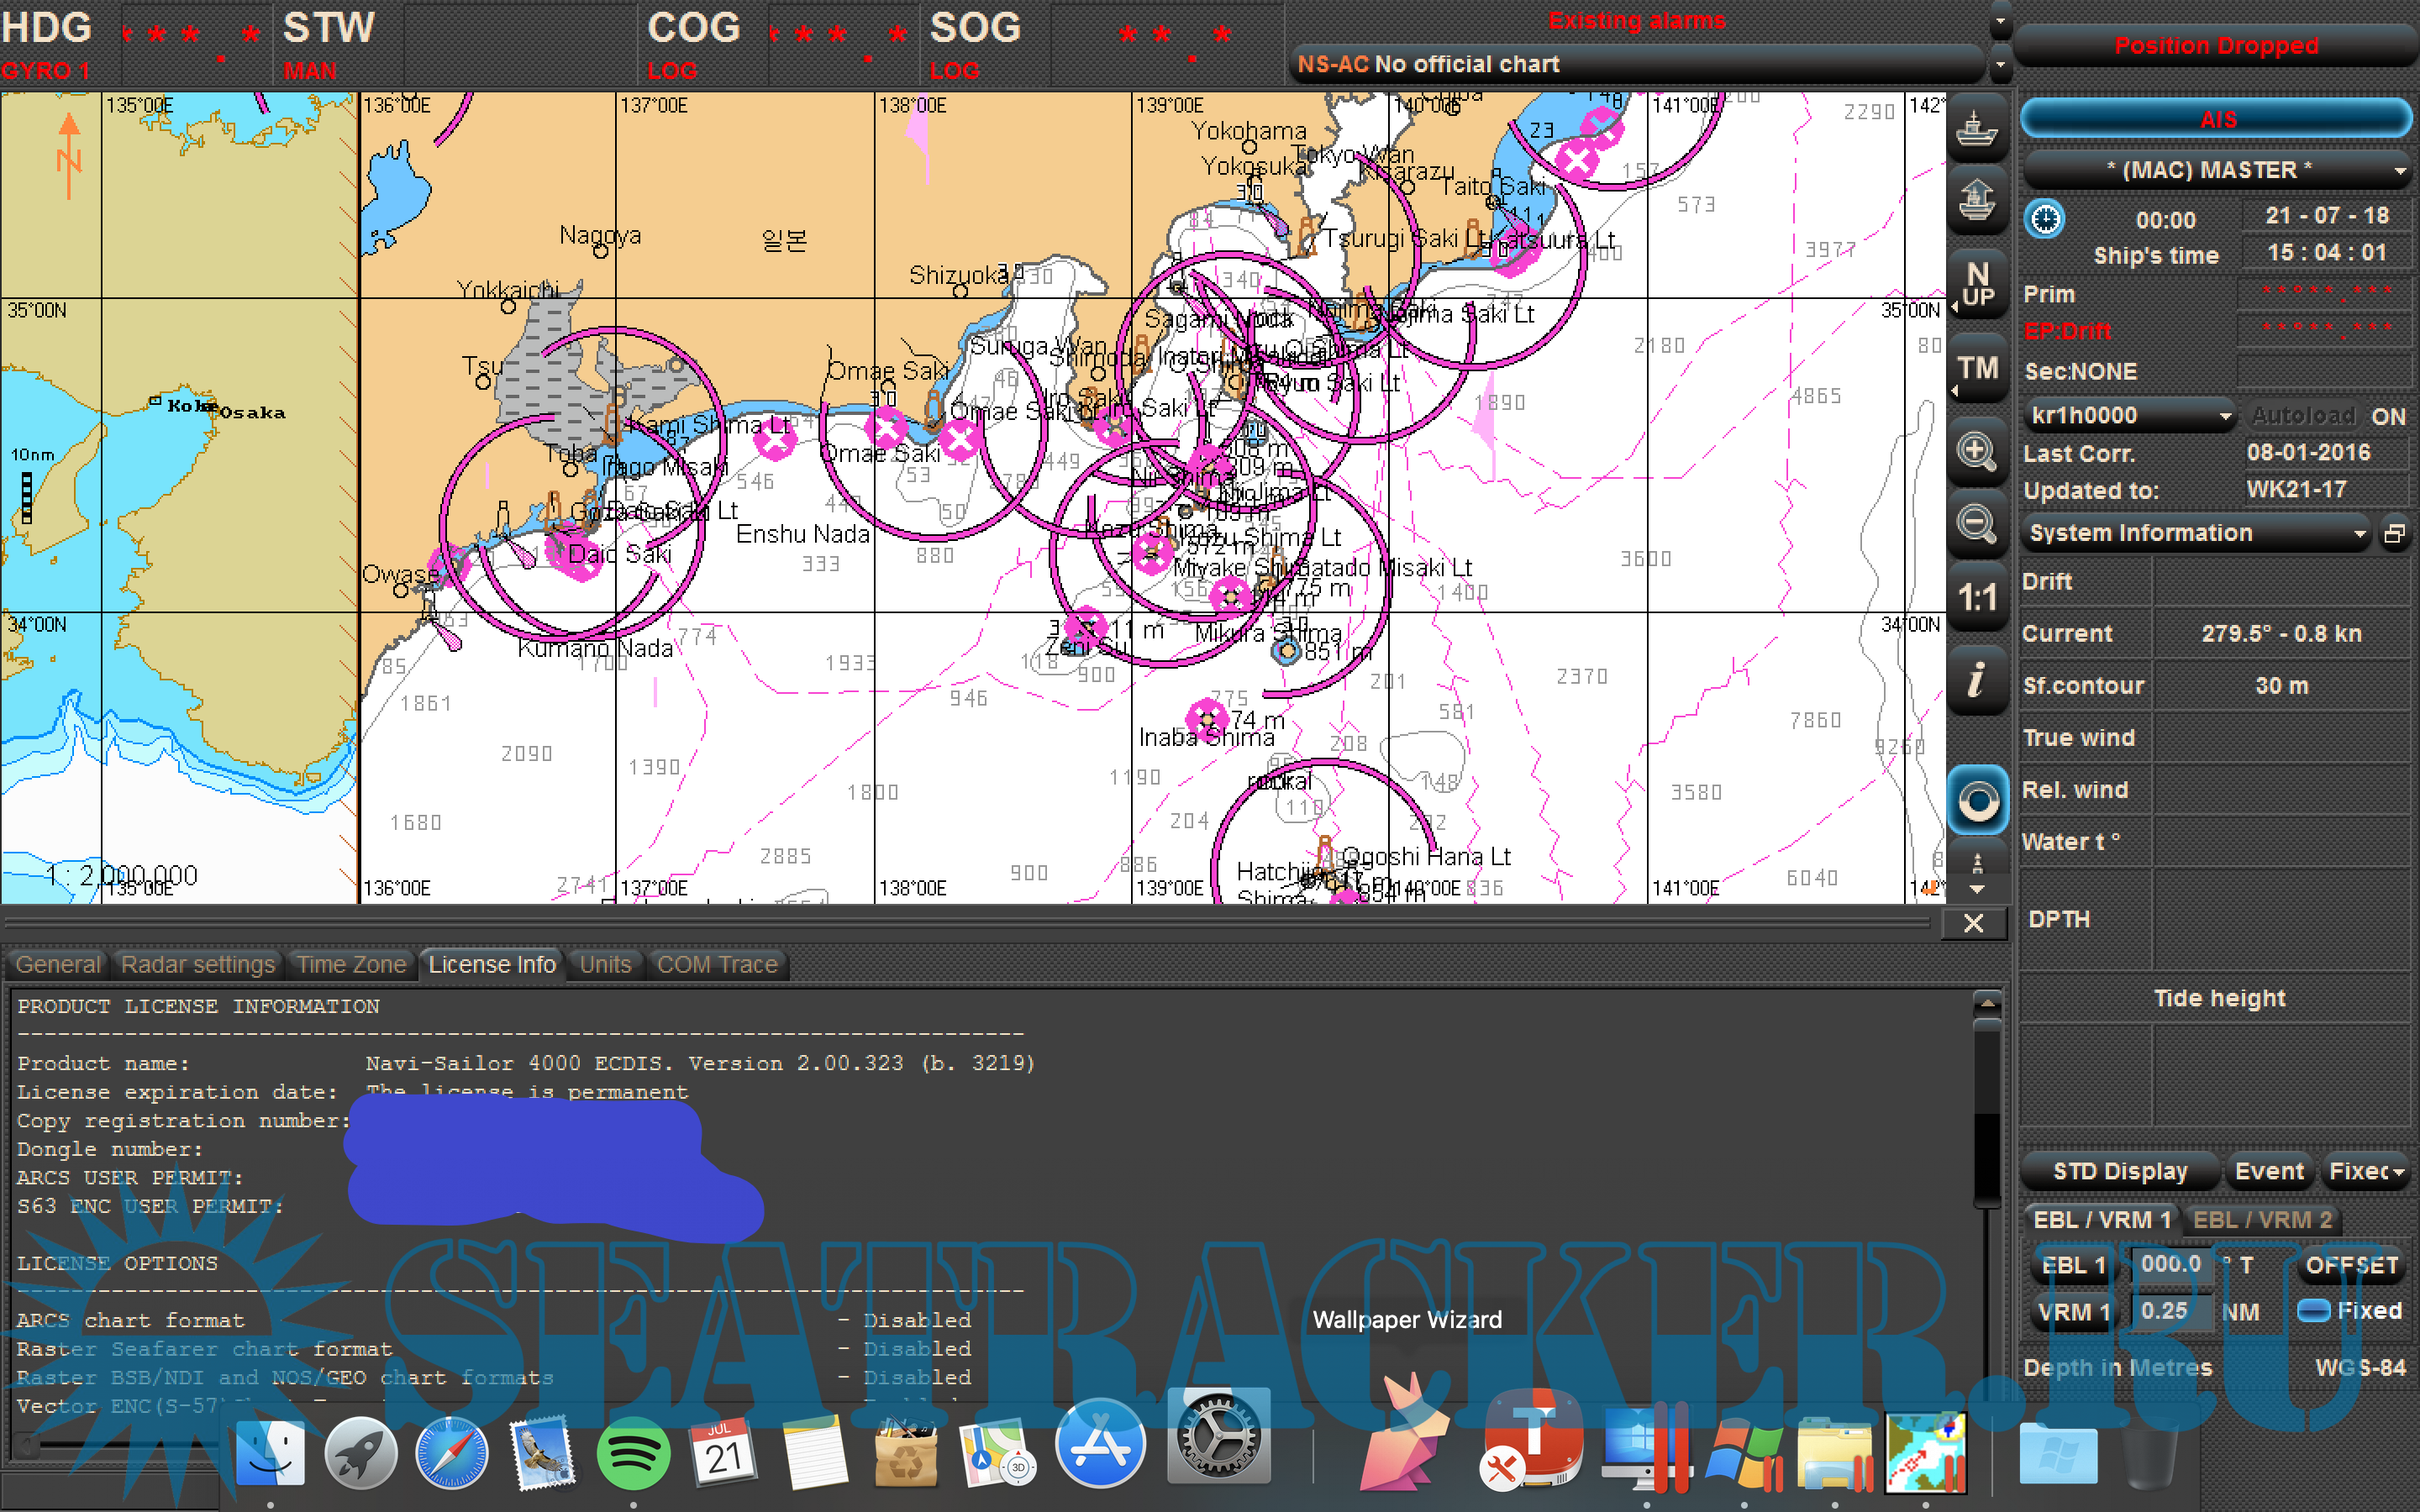This screenshot has width=2420, height=1512.
Task: Toggle the VRM Fixed option
Action: click(2312, 1310)
